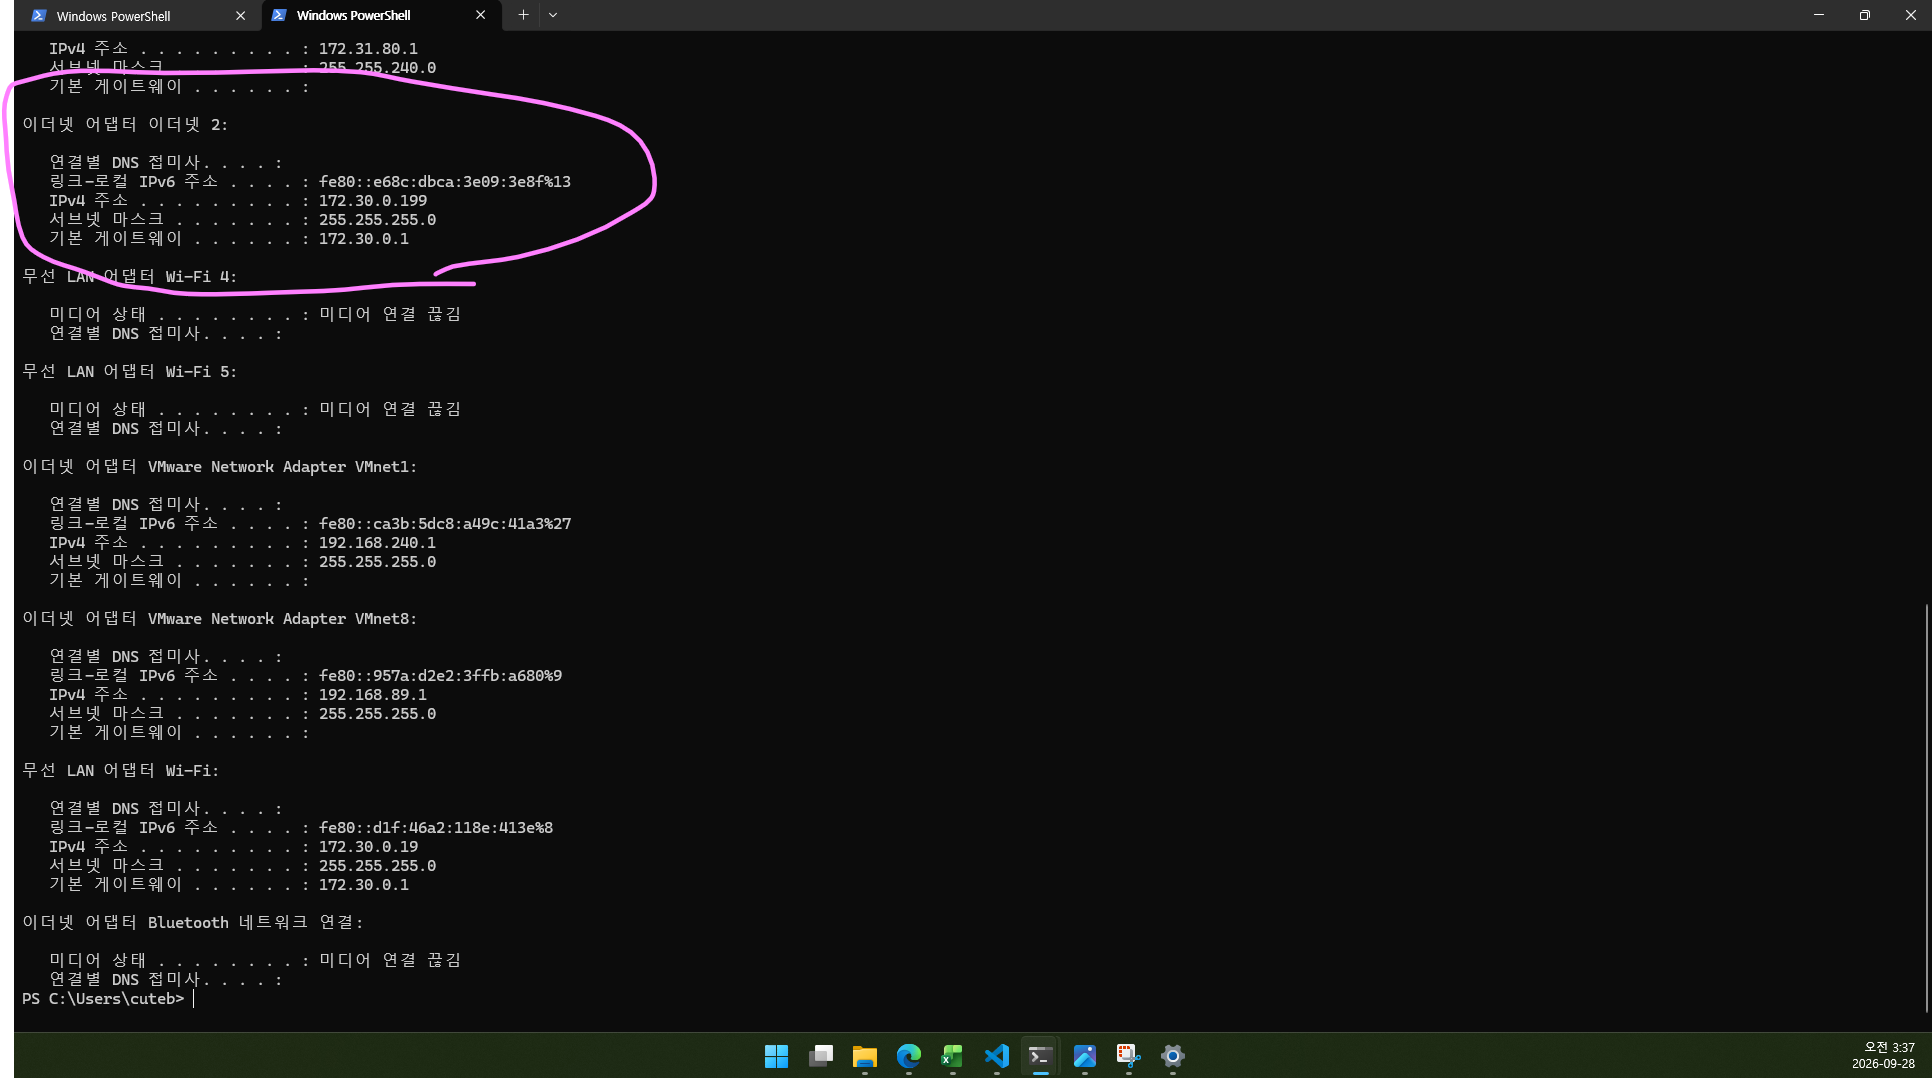Screen dimensions: 1932x1078
Task: Click the IPv4 address 192.168.89.1
Action: [x=373, y=695]
